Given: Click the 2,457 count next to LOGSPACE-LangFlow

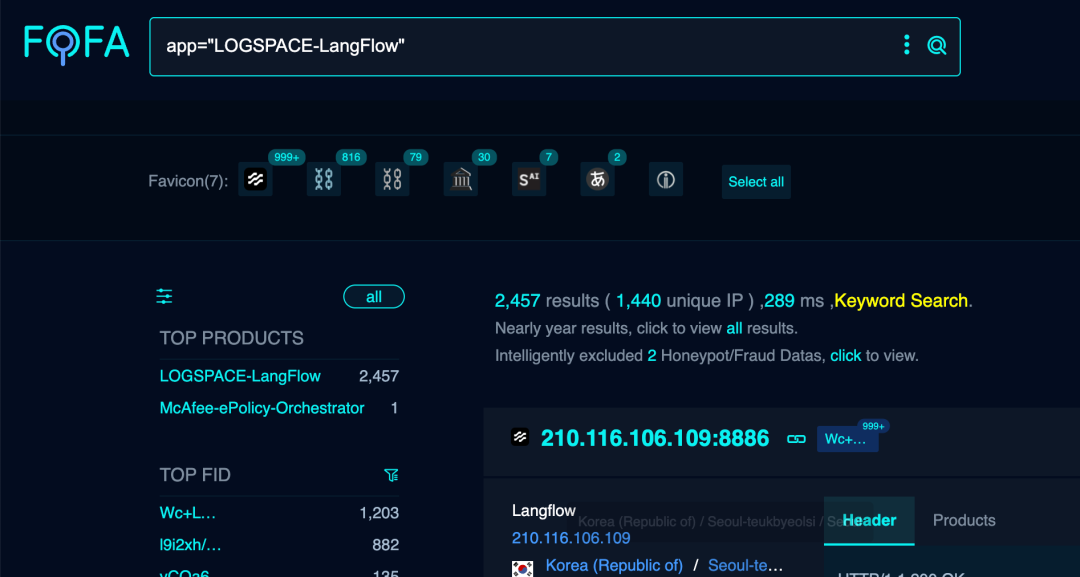Looking at the screenshot, I should 379,376.
